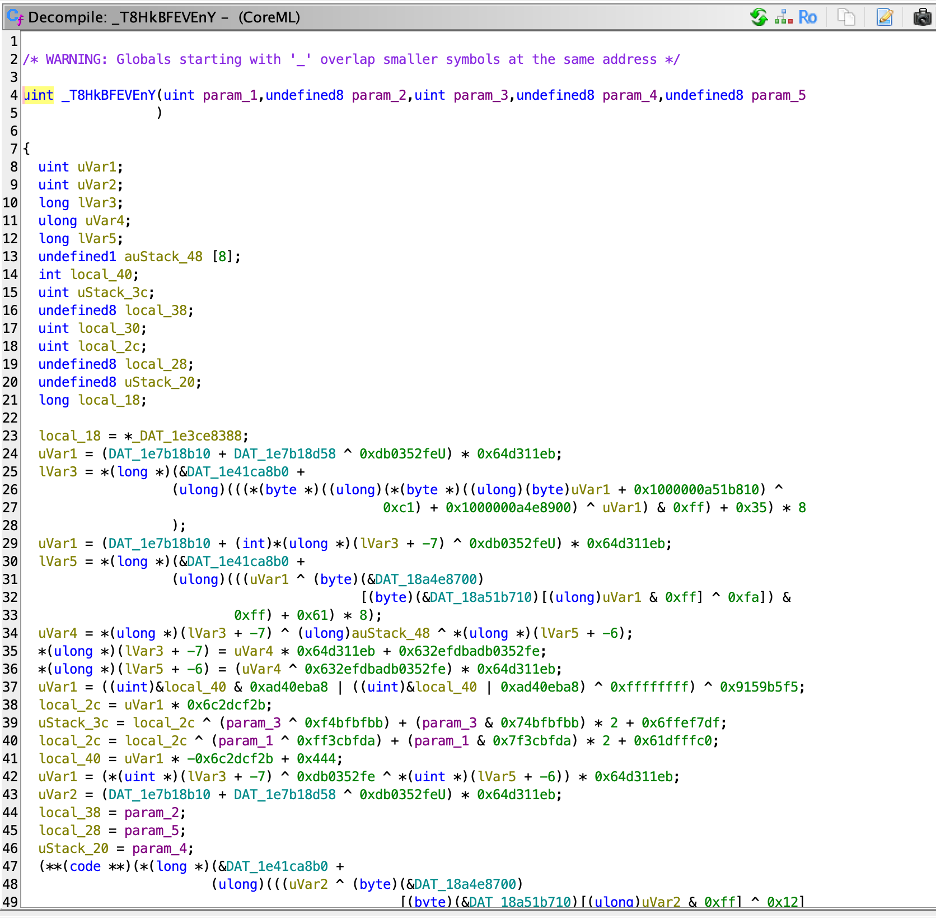Viewport: 936px width, 918px height.
Task: Click the Cf decompiler icon in title bar
Action: click(x=15, y=17)
